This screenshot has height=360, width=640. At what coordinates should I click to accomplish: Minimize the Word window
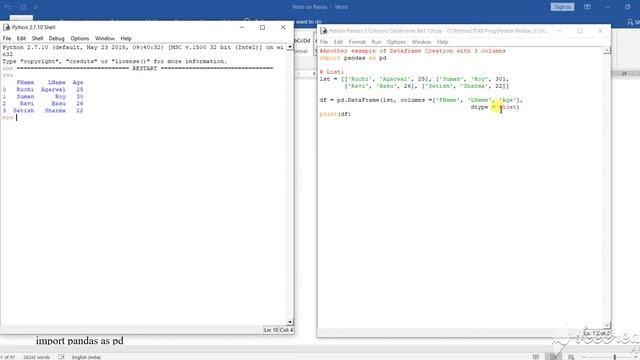(x=608, y=7)
